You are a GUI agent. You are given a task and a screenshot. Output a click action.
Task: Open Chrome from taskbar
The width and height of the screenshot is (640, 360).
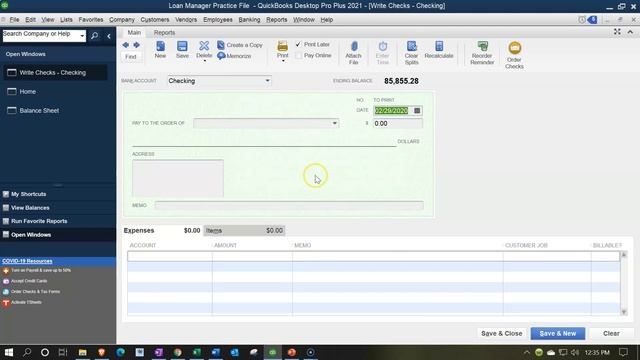[x=178, y=352]
